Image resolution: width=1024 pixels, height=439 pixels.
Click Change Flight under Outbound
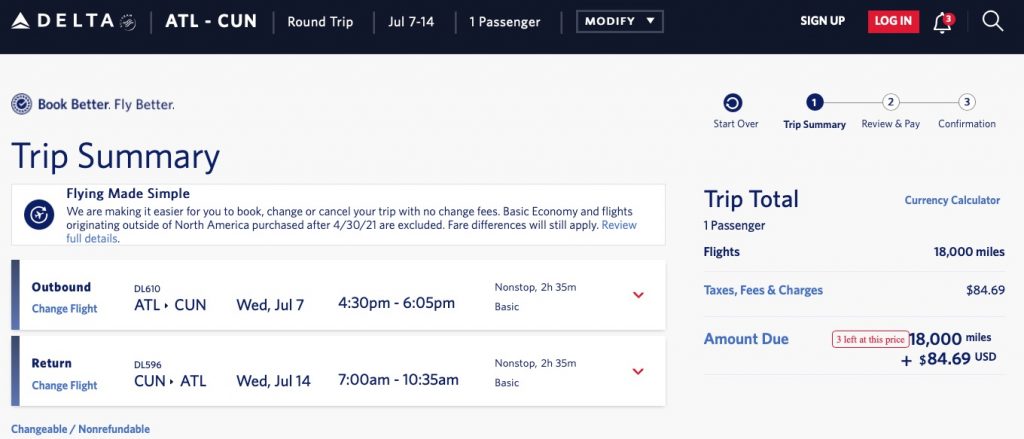point(64,309)
